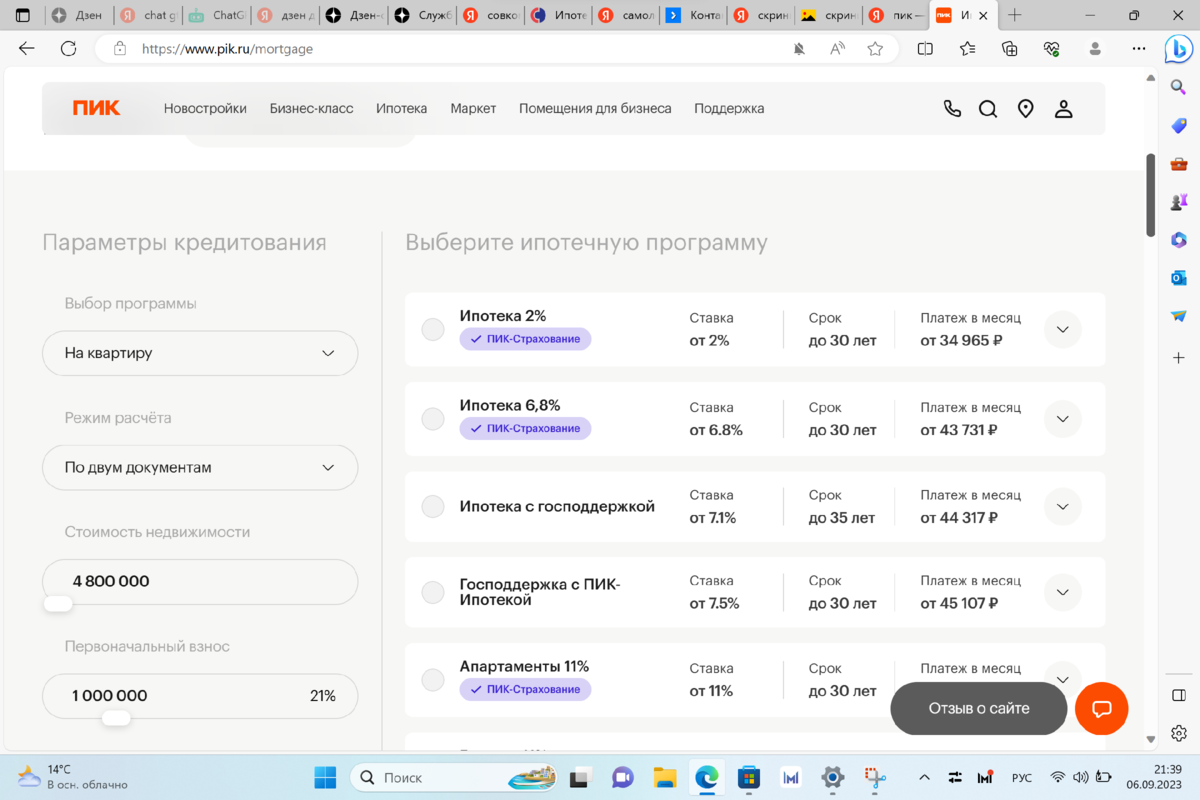The height and width of the screenshot is (800, 1200).
Task: Open browser collections icon
Action: [1009, 48]
